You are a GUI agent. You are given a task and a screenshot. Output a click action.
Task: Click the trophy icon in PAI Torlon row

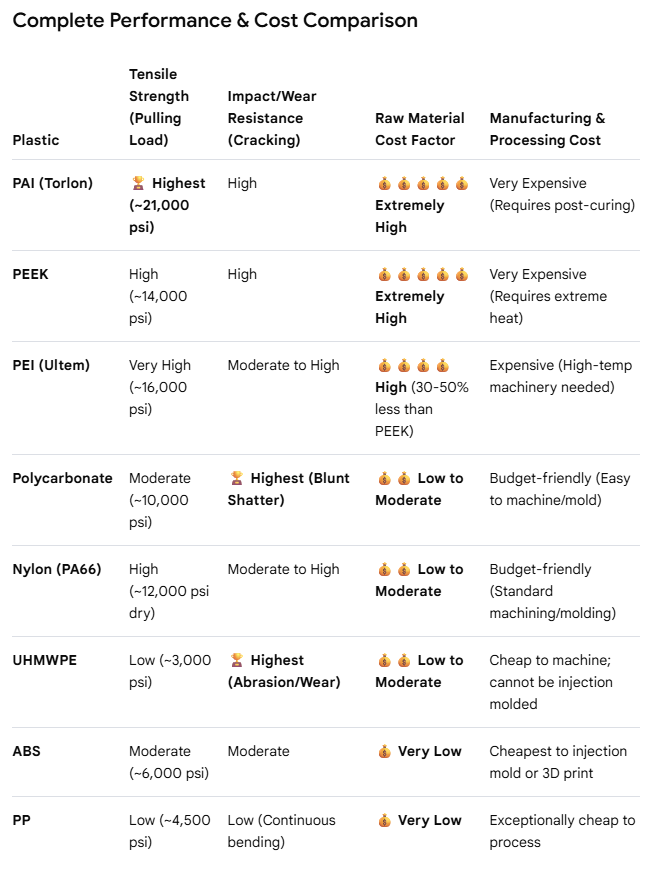(138, 183)
